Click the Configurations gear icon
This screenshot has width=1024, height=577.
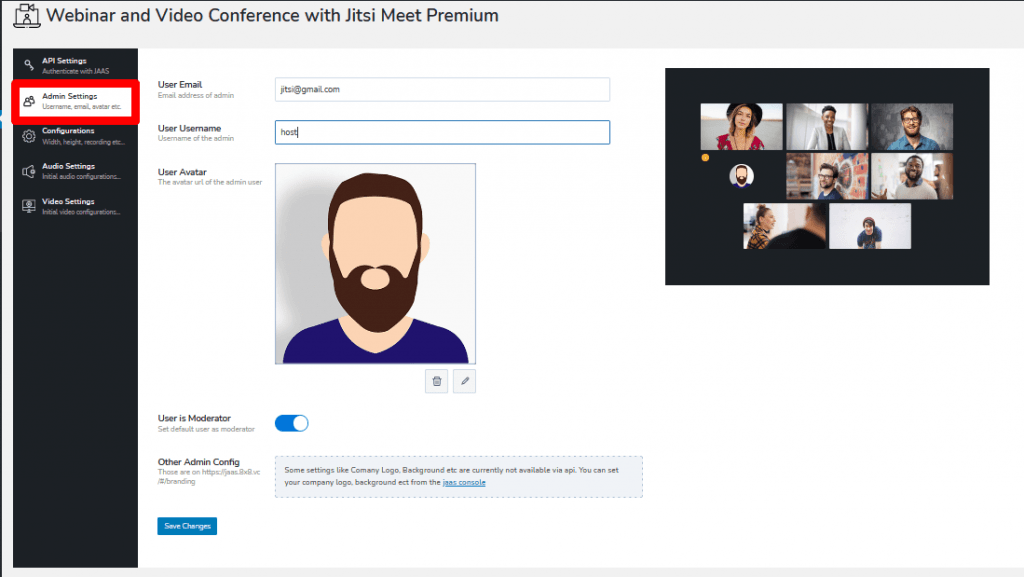tap(29, 136)
